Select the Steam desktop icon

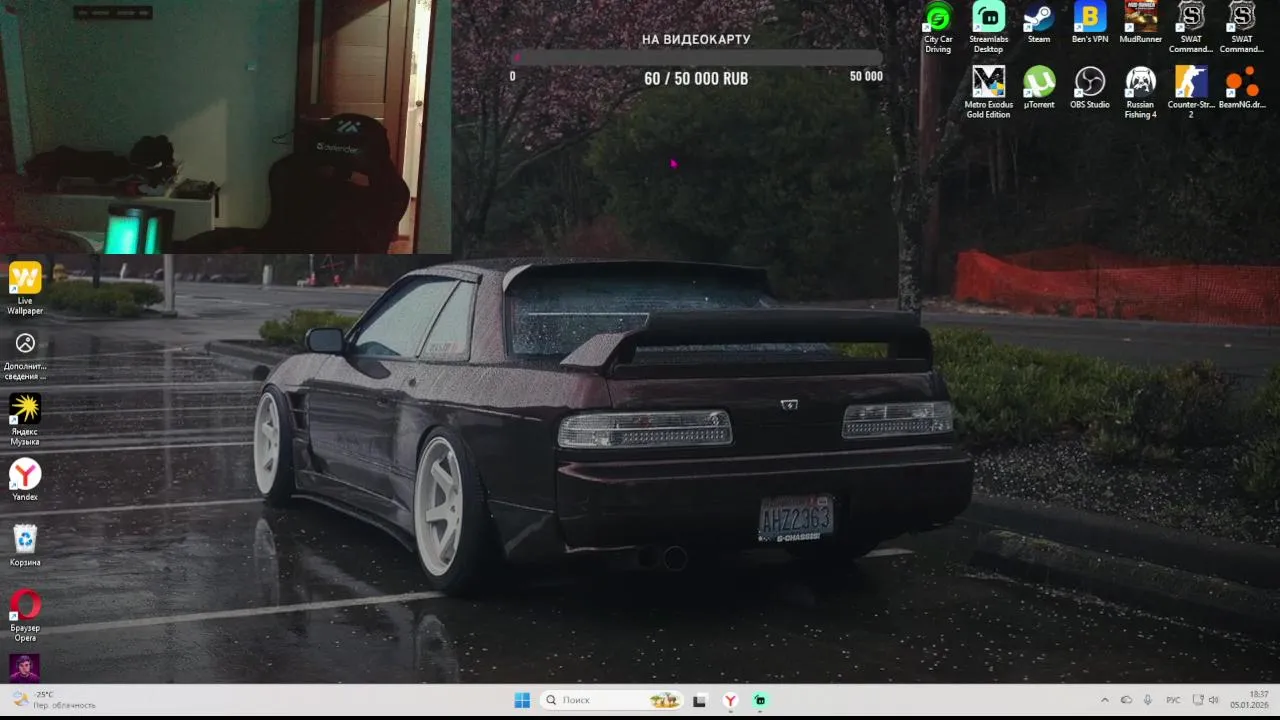tap(1039, 24)
